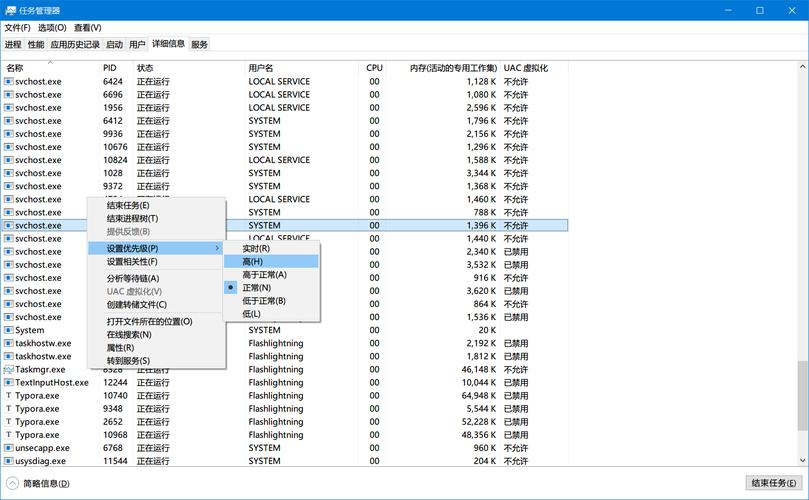
Task: Switch to the 进程 tab
Action: tap(13, 44)
